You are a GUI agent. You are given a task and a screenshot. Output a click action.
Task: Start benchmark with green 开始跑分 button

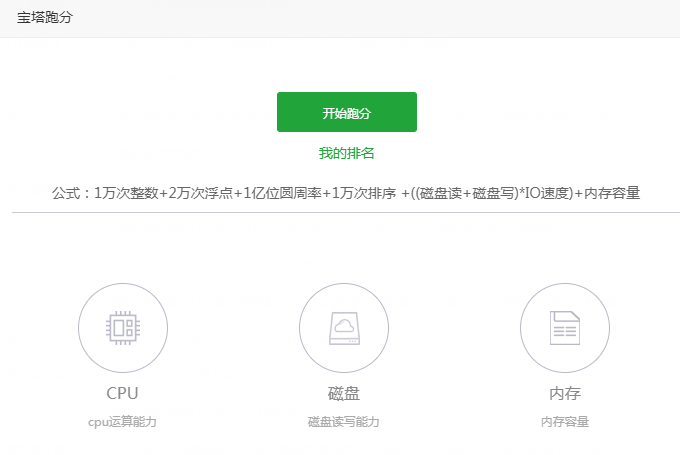[x=347, y=112]
